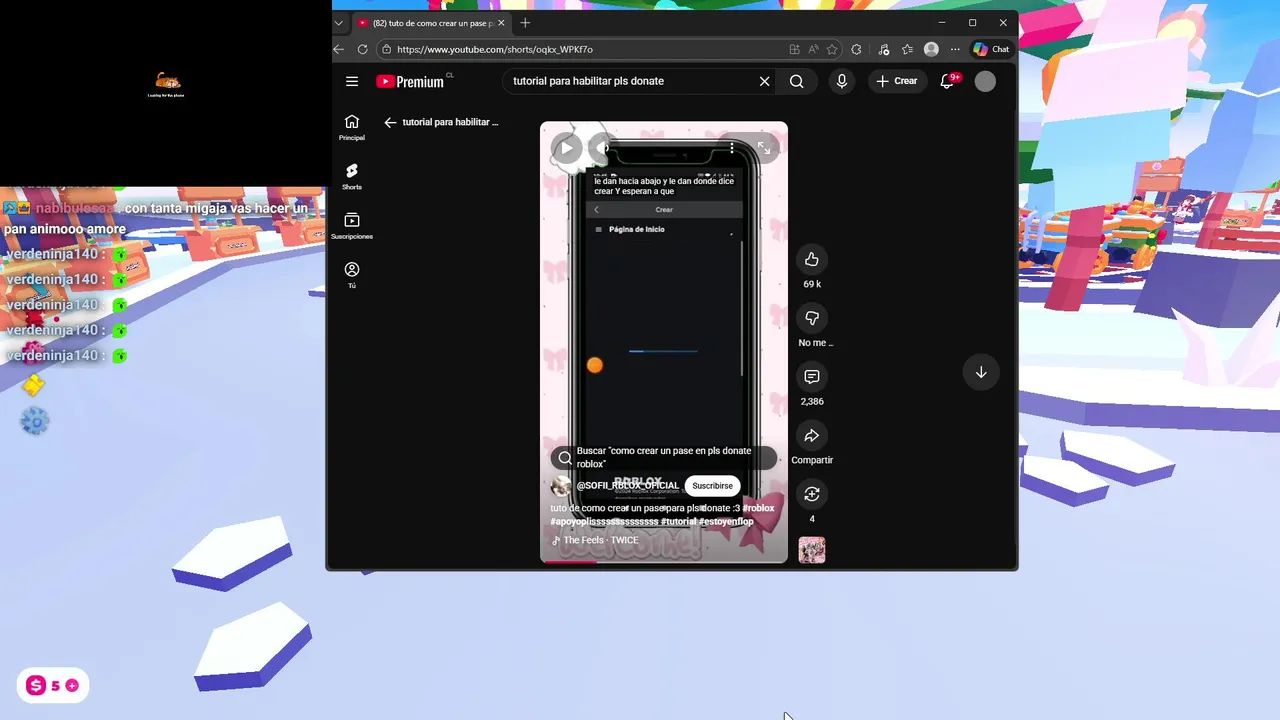Open Copilot Chat in the browser
The height and width of the screenshot is (720, 1280).
tap(991, 49)
